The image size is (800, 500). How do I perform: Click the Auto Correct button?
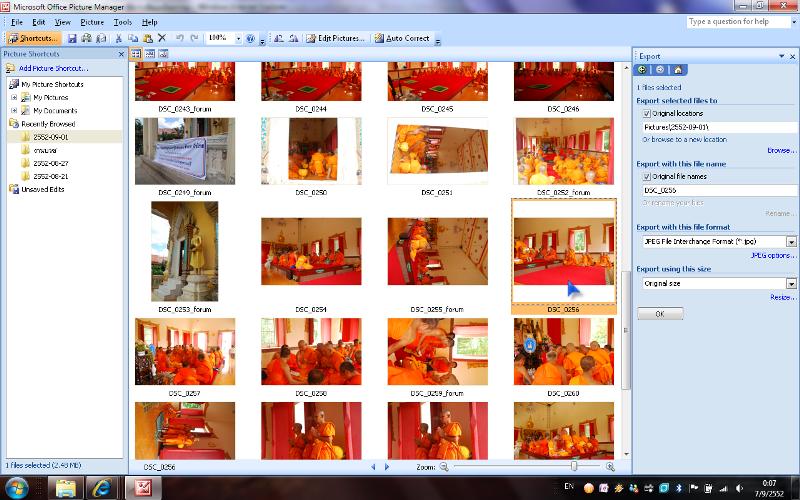coord(402,38)
